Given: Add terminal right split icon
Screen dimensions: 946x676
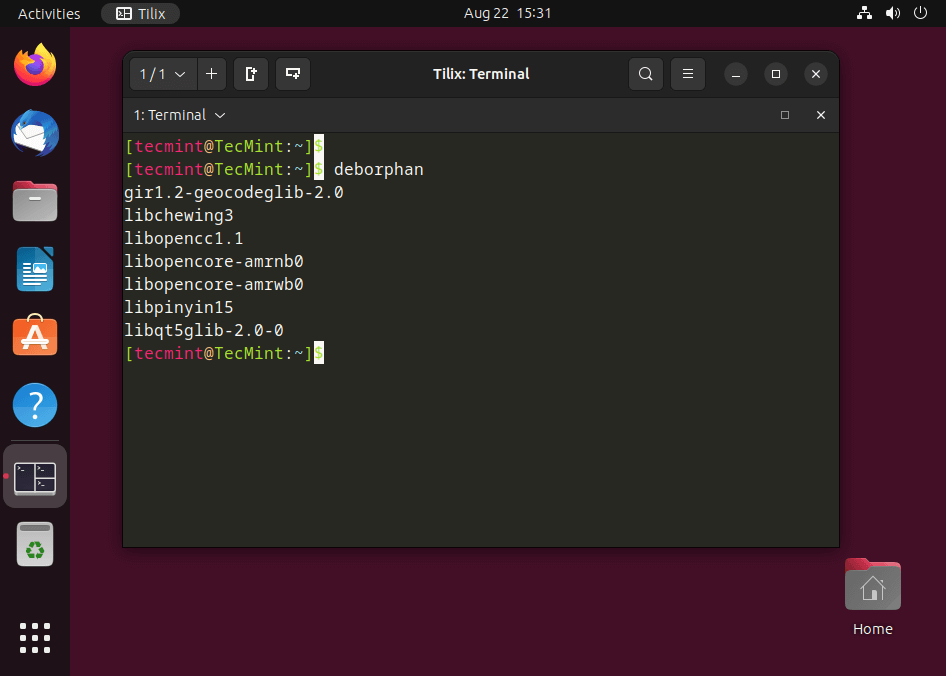Looking at the screenshot, I should coord(251,74).
